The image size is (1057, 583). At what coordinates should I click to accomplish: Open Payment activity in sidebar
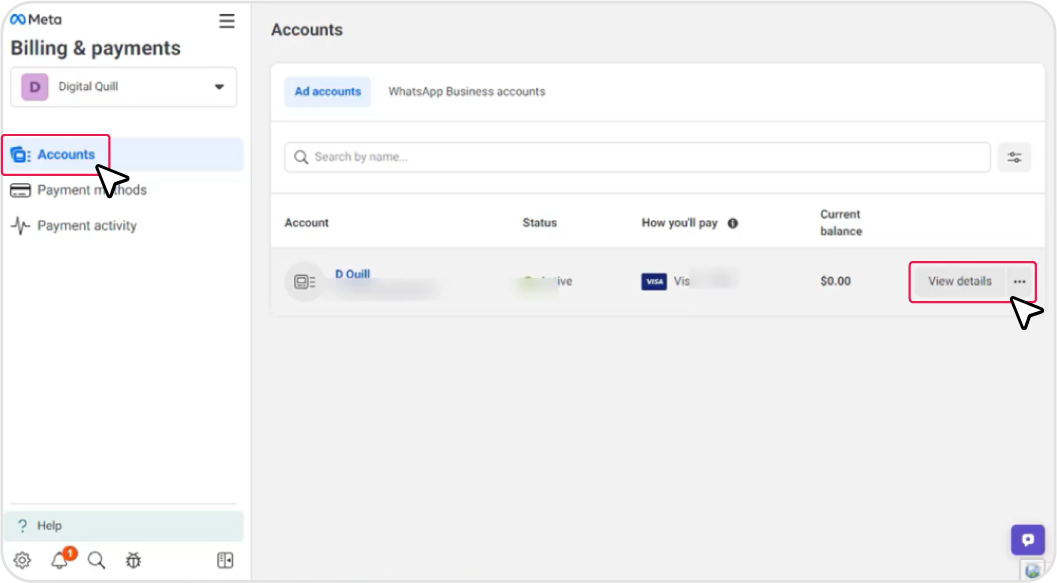pos(87,226)
